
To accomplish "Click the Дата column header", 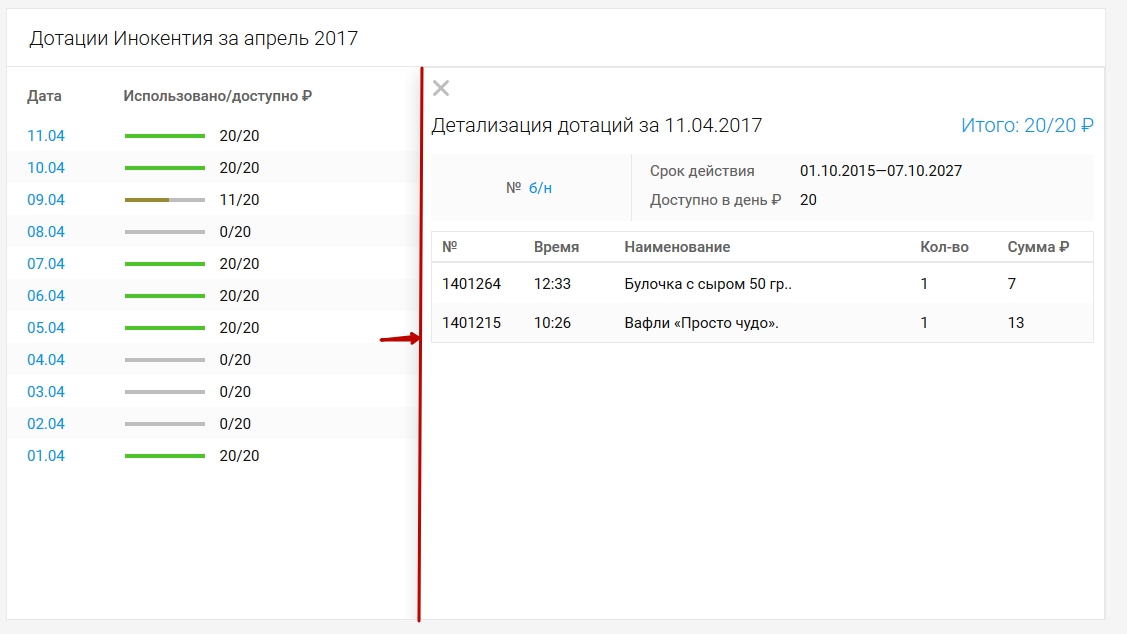I will click(x=45, y=96).
